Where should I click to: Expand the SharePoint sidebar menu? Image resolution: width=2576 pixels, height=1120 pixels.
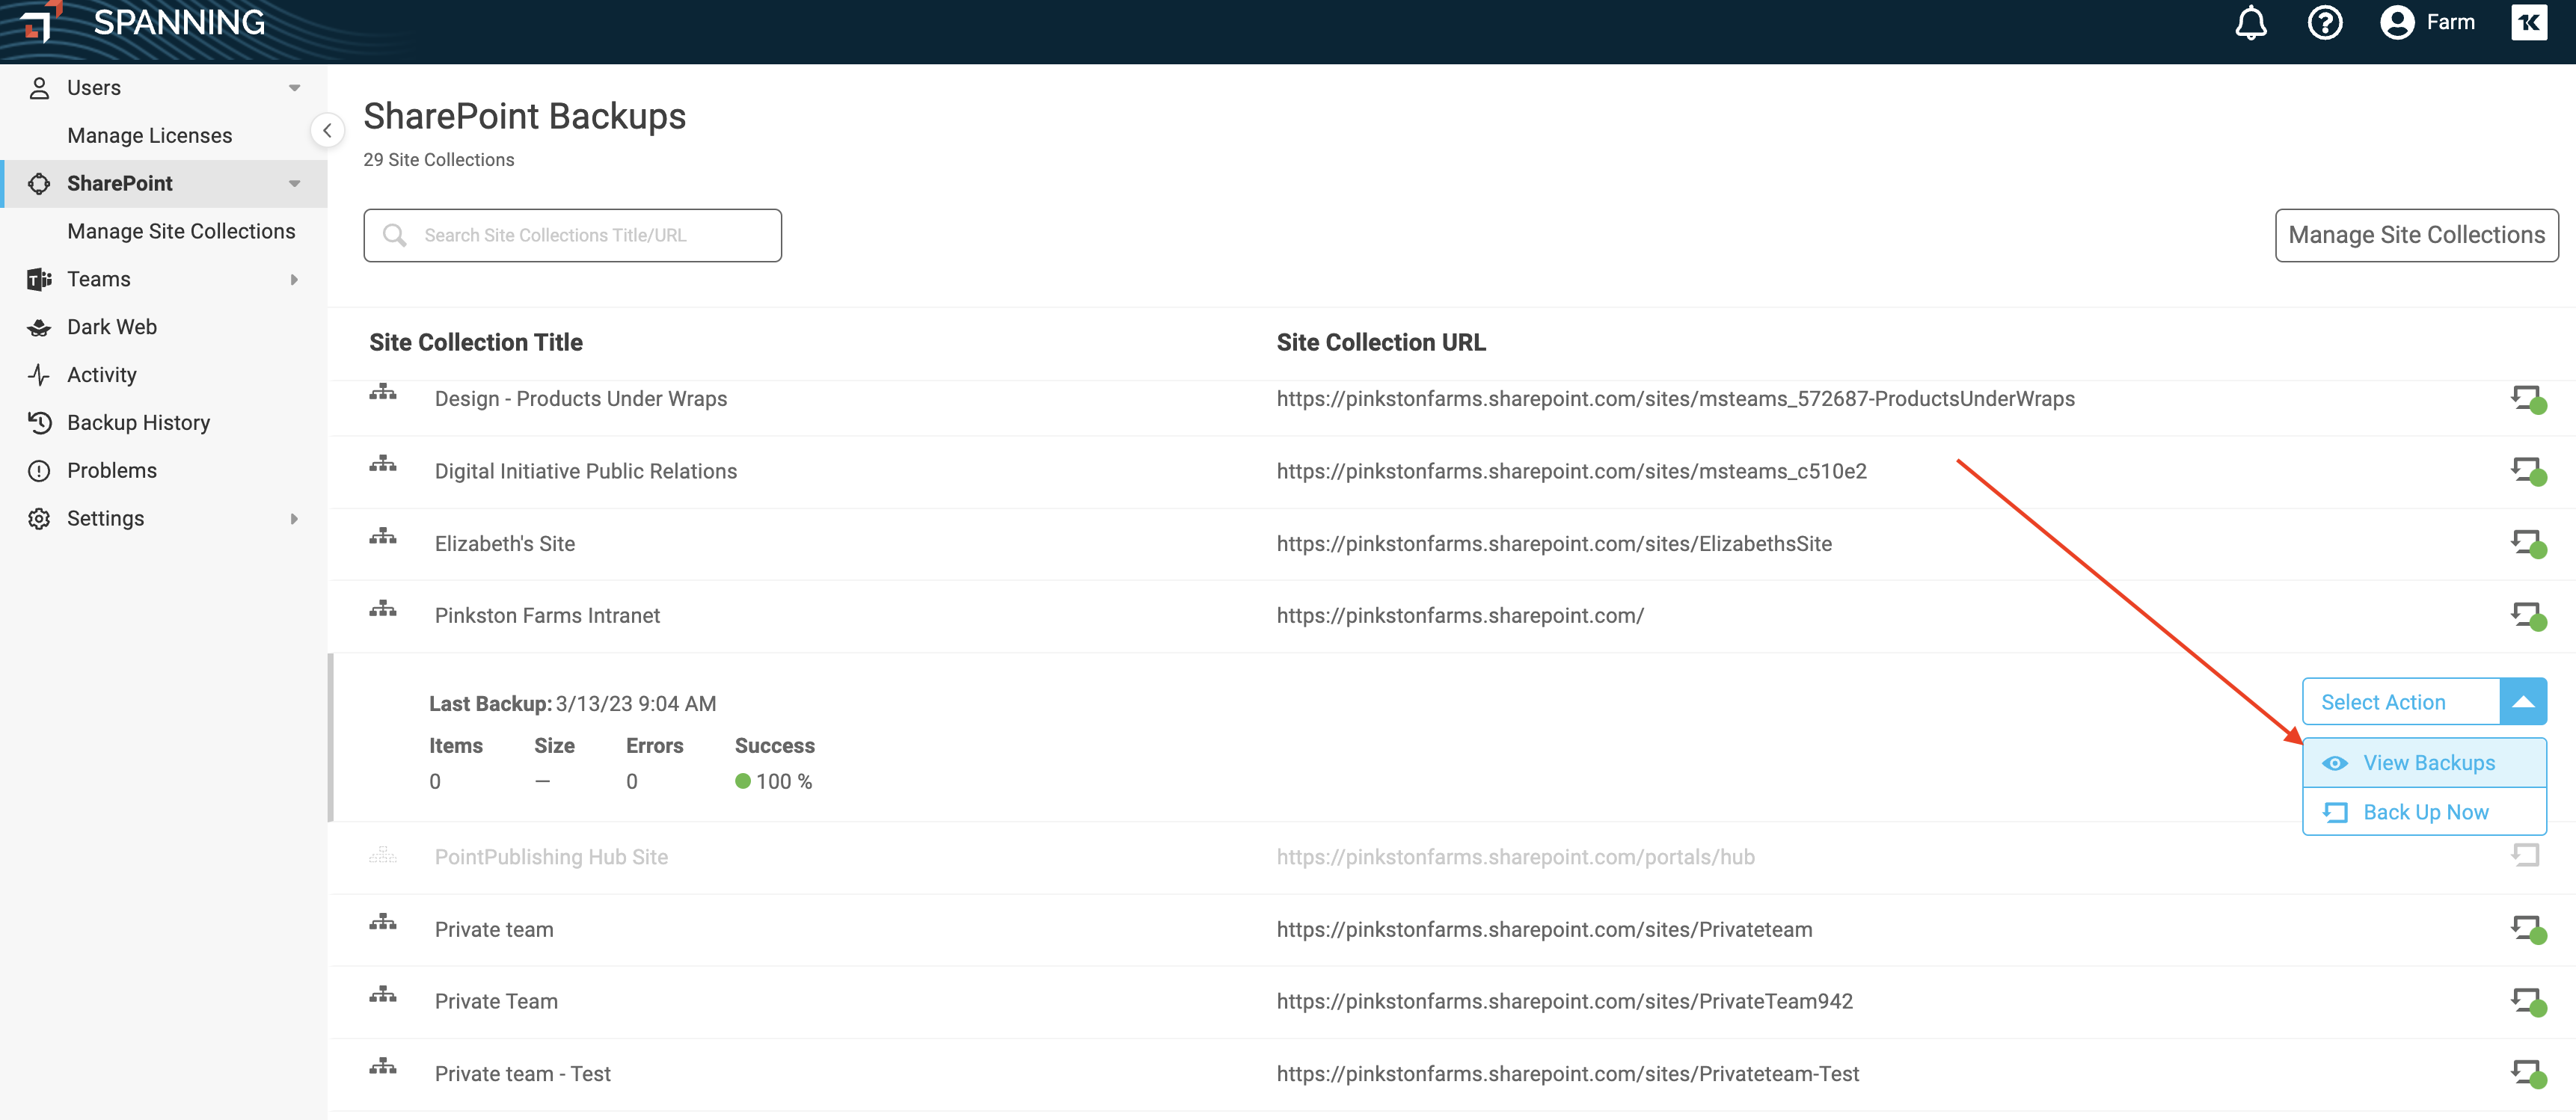point(292,182)
